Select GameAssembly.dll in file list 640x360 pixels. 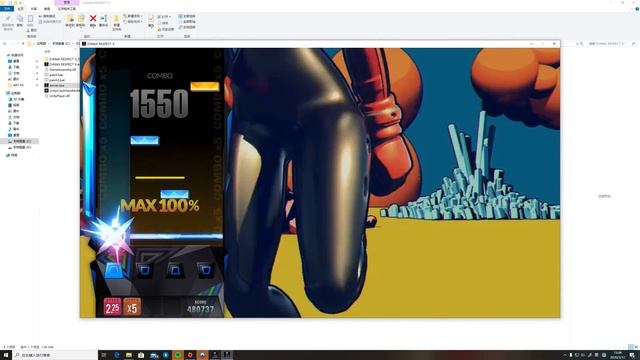tap(60, 70)
